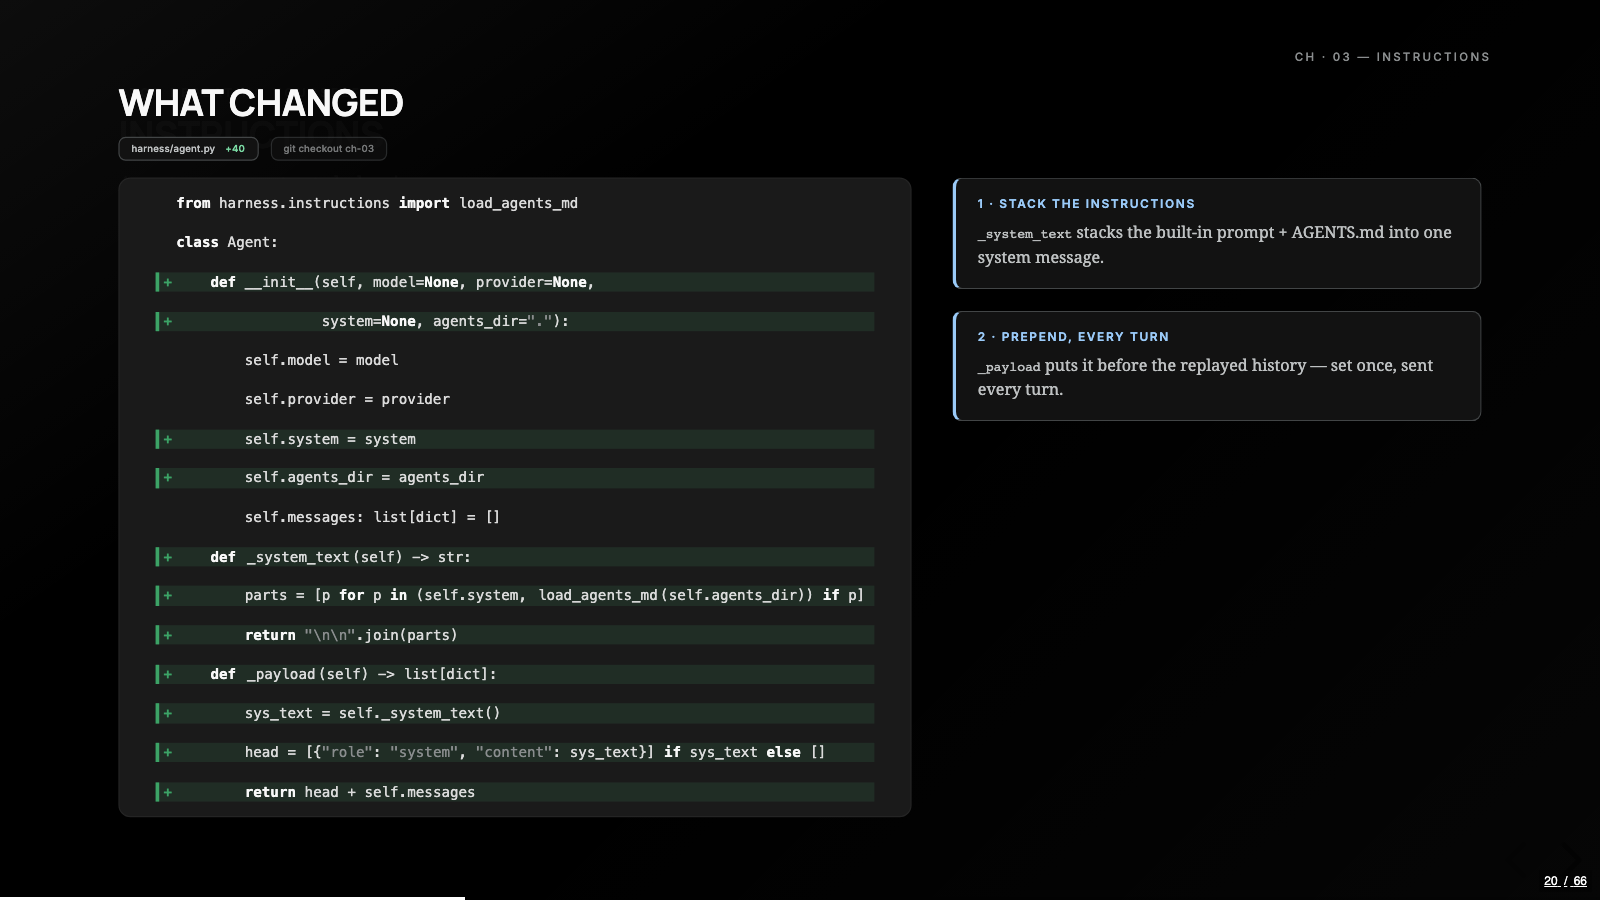Click the 'def _payload(self) -> list[dict]:' line
The width and height of the screenshot is (1600, 900).
coord(515,674)
